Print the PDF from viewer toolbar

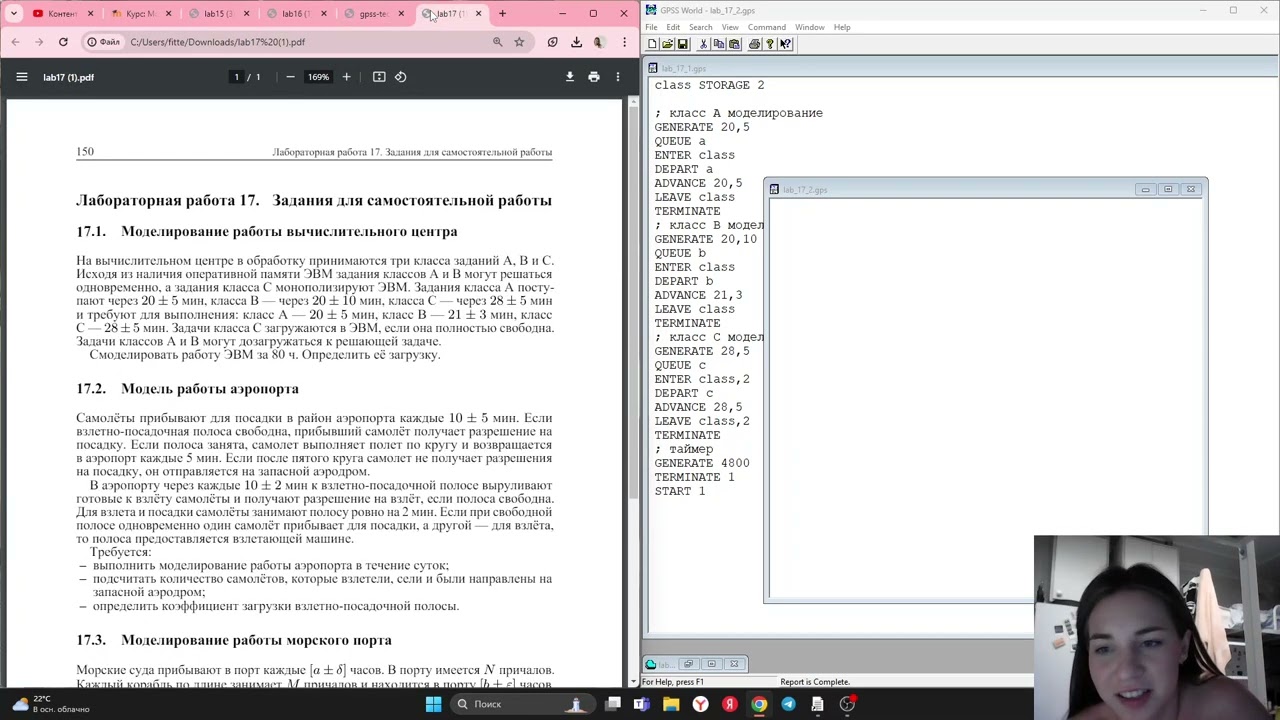tap(594, 77)
